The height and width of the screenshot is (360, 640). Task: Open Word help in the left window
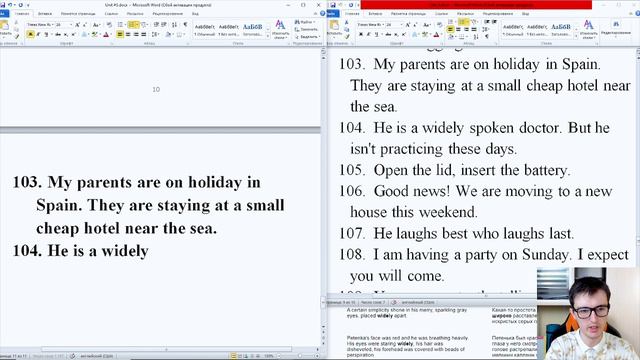pos(322,13)
